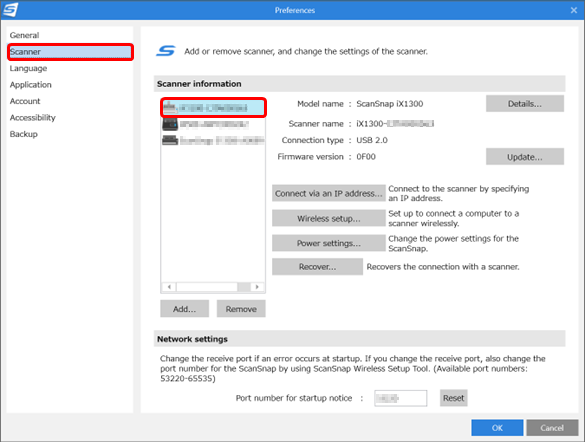The width and height of the screenshot is (585, 442).
Task: Close the Preferences window
Action: 574,10
